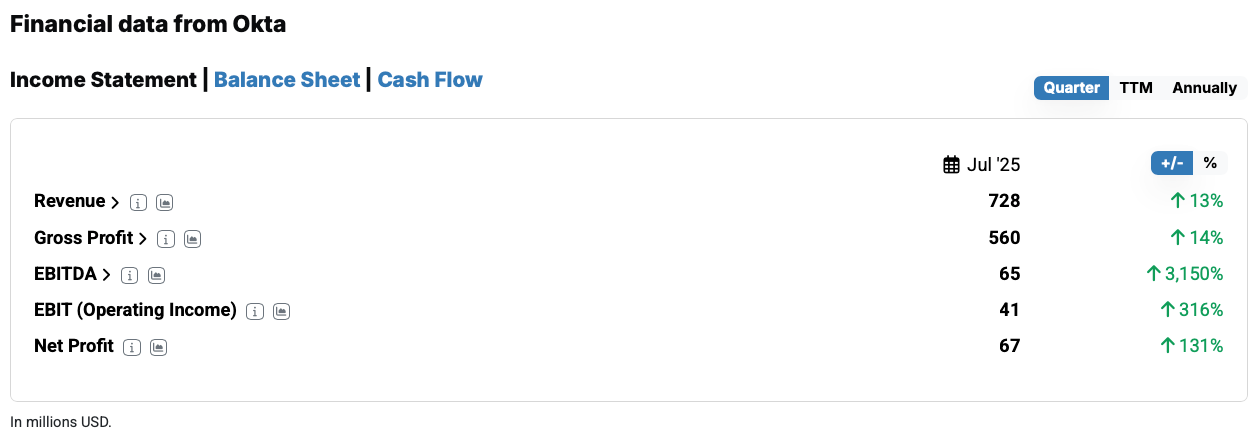This screenshot has height=435, width=1256.
Task: Open the Net Profit chart icon
Action: pos(158,347)
